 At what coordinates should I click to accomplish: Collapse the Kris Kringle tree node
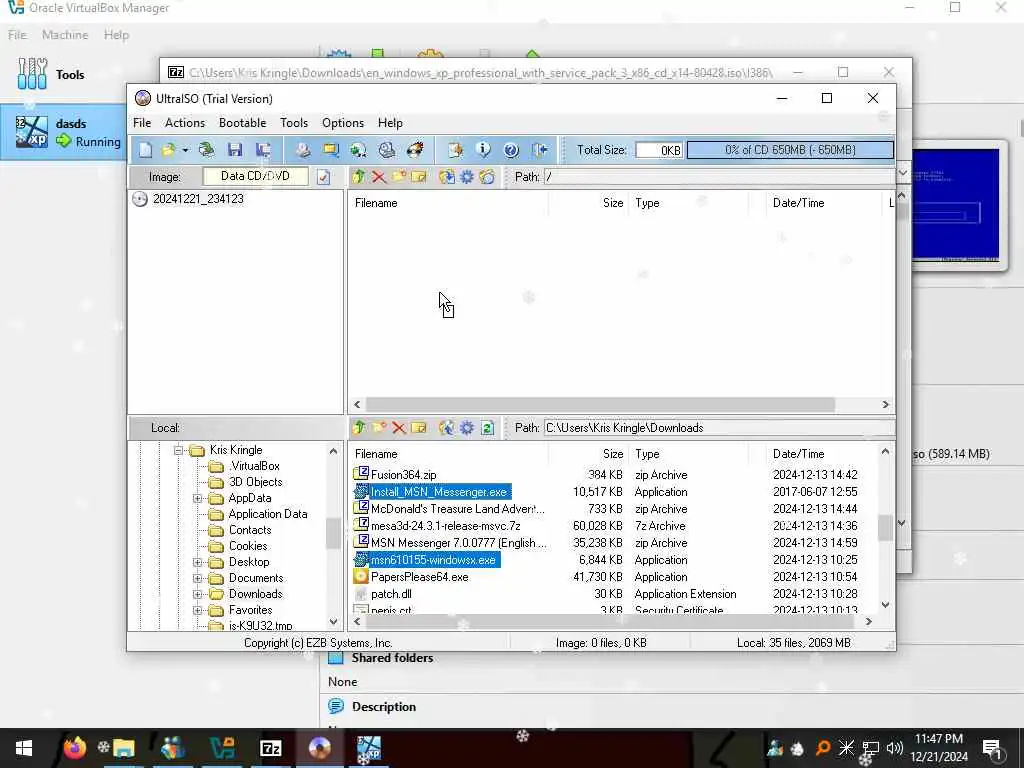tap(178, 450)
